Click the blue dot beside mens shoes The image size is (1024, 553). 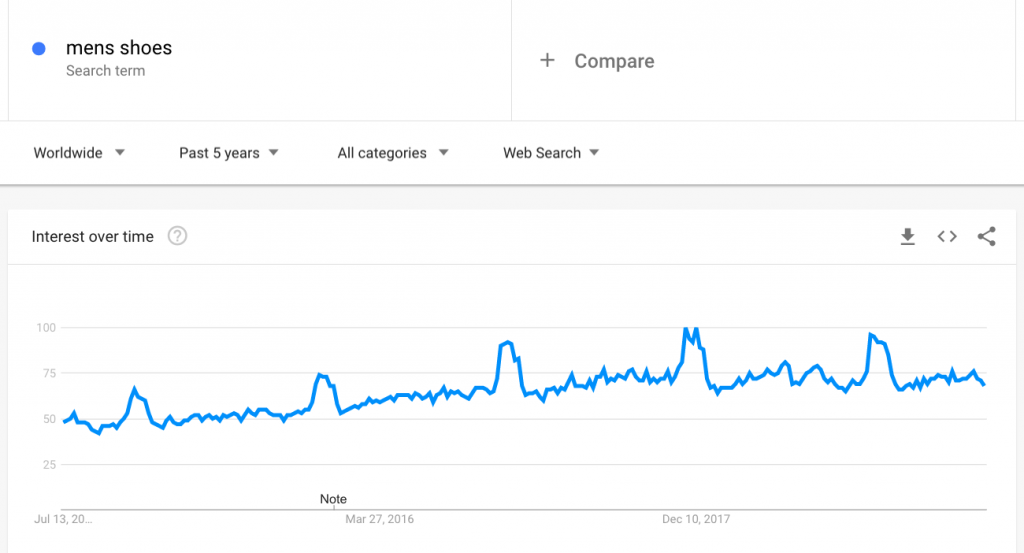coord(39,48)
